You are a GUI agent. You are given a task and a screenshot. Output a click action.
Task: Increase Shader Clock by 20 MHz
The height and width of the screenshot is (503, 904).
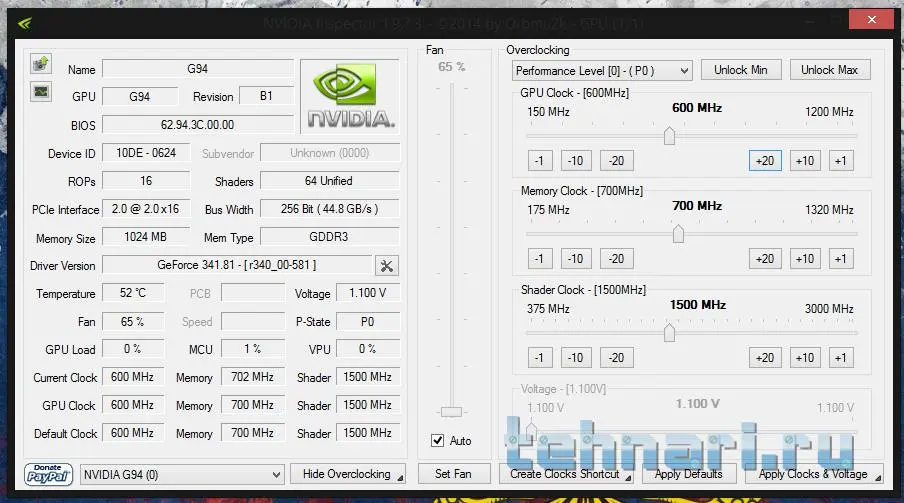tap(765, 358)
